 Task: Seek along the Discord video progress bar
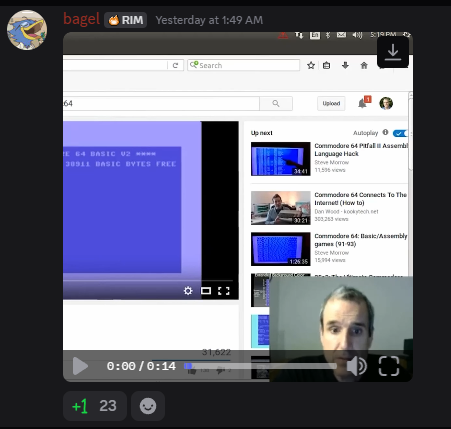click(x=260, y=366)
